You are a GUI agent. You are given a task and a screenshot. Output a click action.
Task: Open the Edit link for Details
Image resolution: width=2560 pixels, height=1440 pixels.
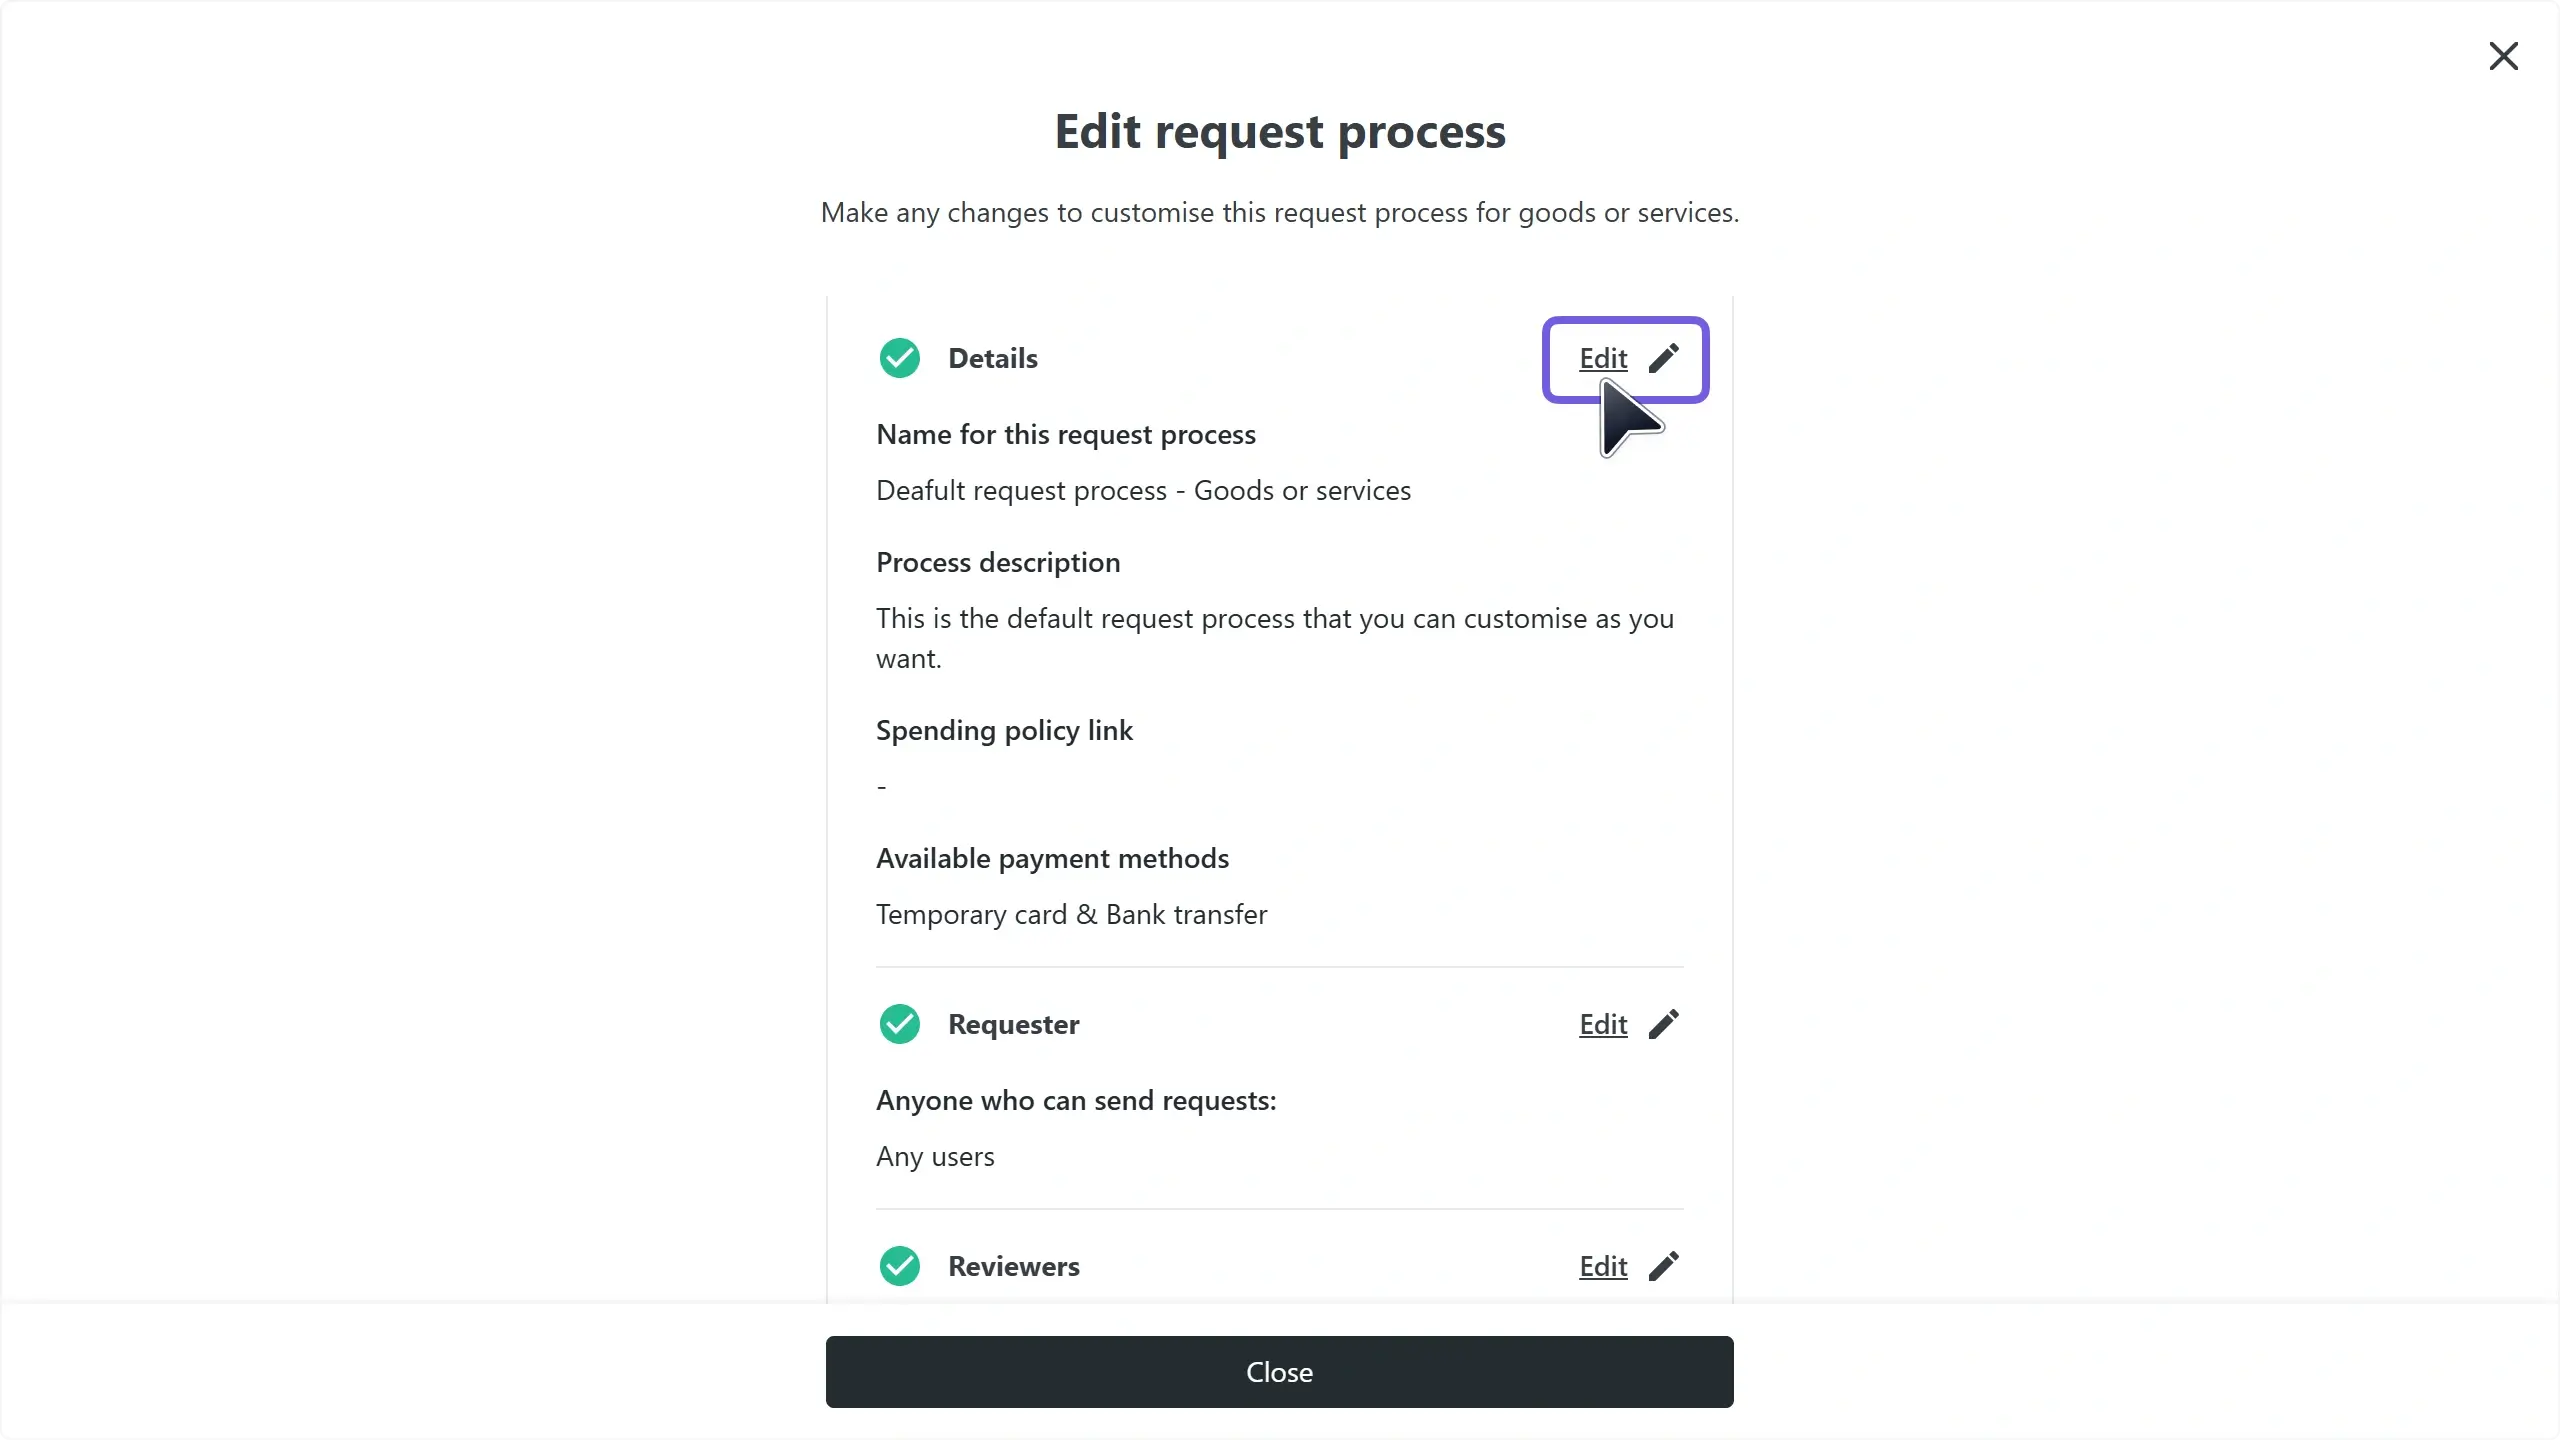pyautogui.click(x=1603, y=358)
